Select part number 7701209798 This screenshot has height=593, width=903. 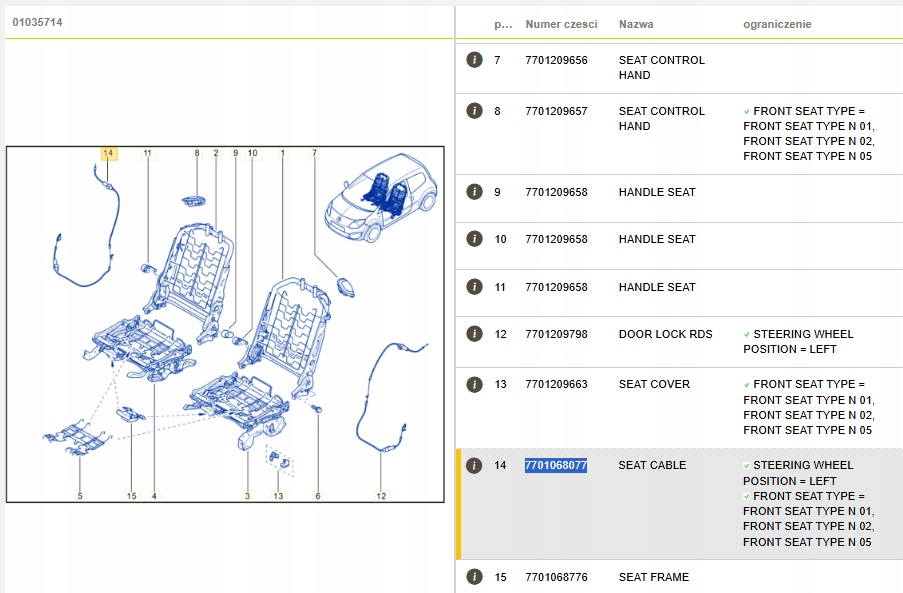pyautogui.click(x=556, y=334)
